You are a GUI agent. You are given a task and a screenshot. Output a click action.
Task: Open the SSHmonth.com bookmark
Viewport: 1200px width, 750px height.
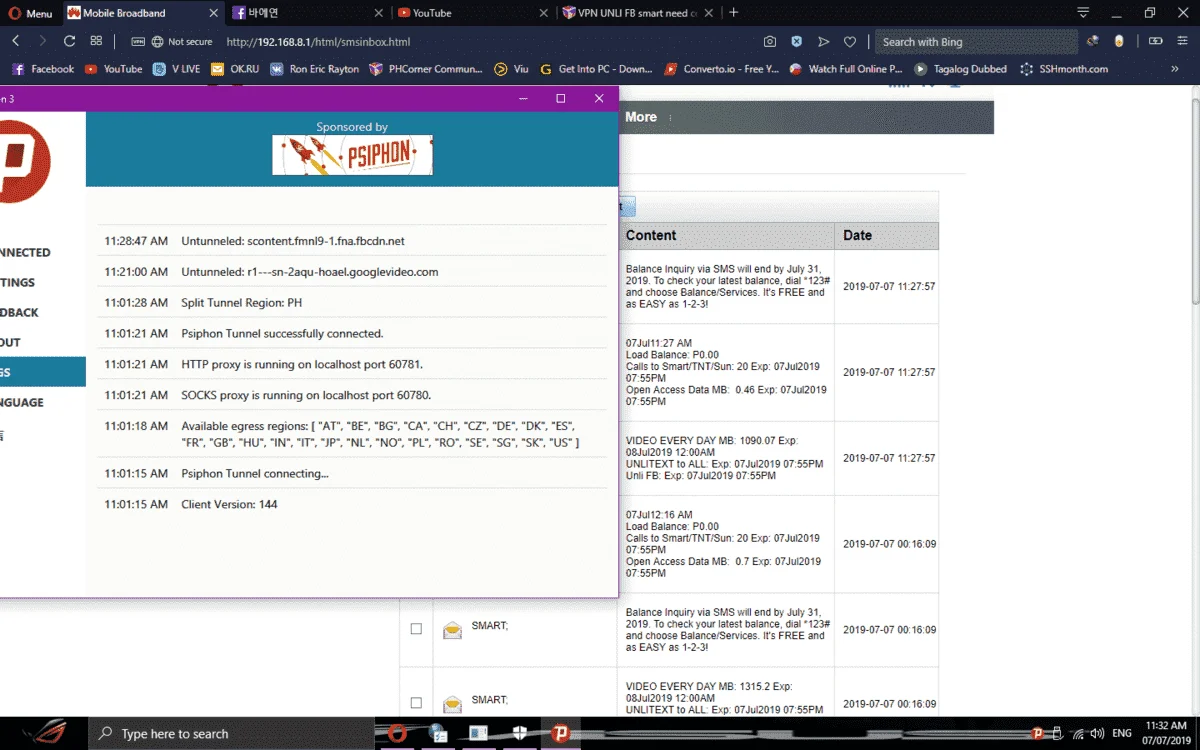click(x=1064, y=69)
